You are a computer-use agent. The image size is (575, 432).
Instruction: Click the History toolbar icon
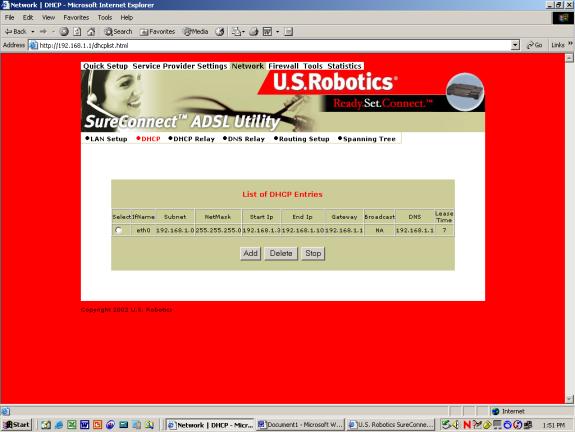[x=220, y=32]
